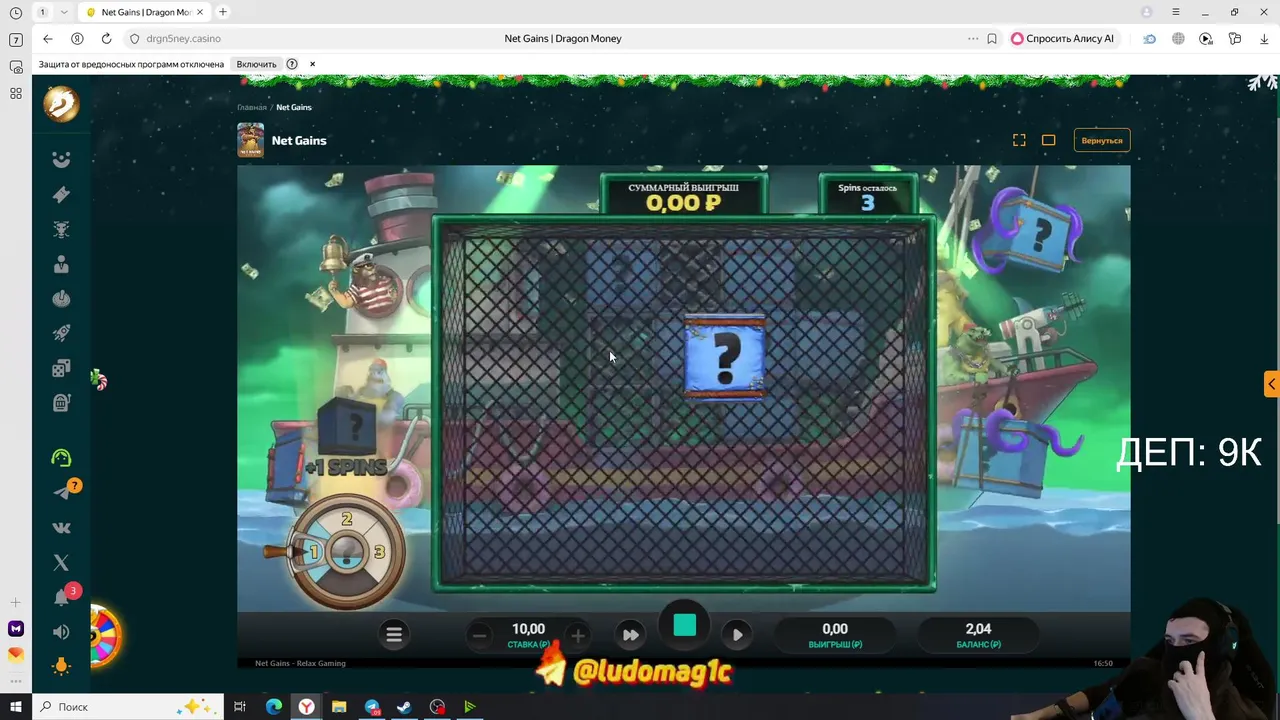Open browser extensions puzzle icon
Image resolution: width=1280 pixels, height=720 pixels.
pos(1235,38)
